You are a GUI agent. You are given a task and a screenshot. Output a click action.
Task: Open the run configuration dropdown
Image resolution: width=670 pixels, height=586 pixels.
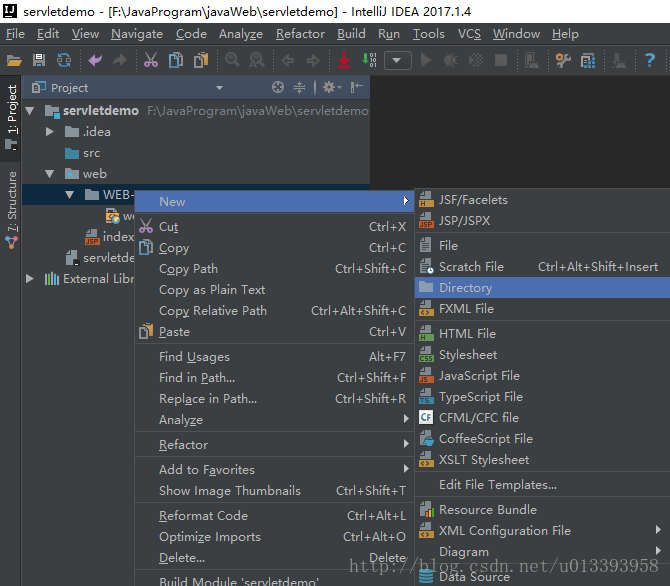(x=397, y=60)
